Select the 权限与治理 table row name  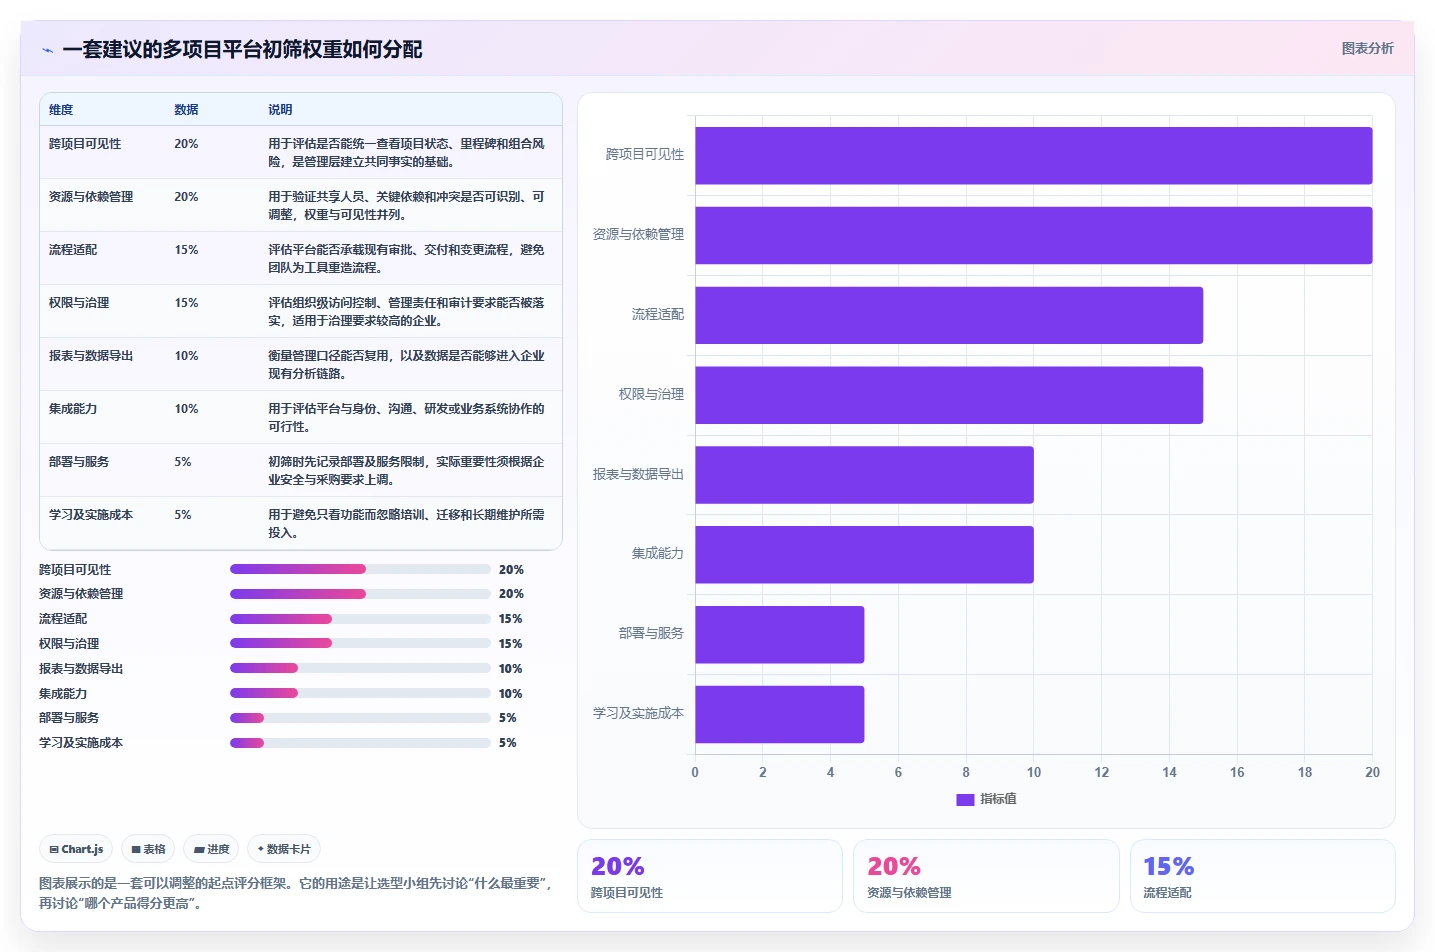point(79,303)
